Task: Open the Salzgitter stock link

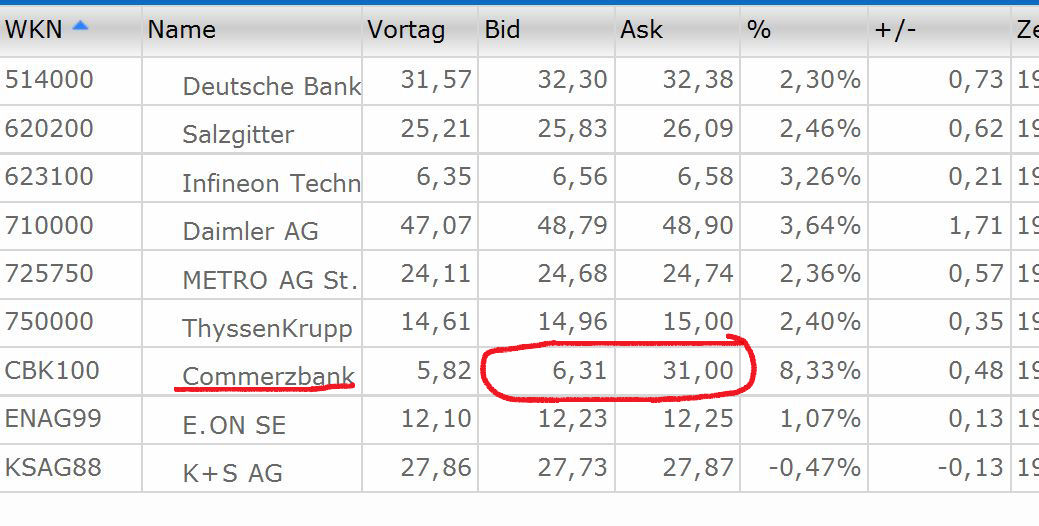Action: 238,134
